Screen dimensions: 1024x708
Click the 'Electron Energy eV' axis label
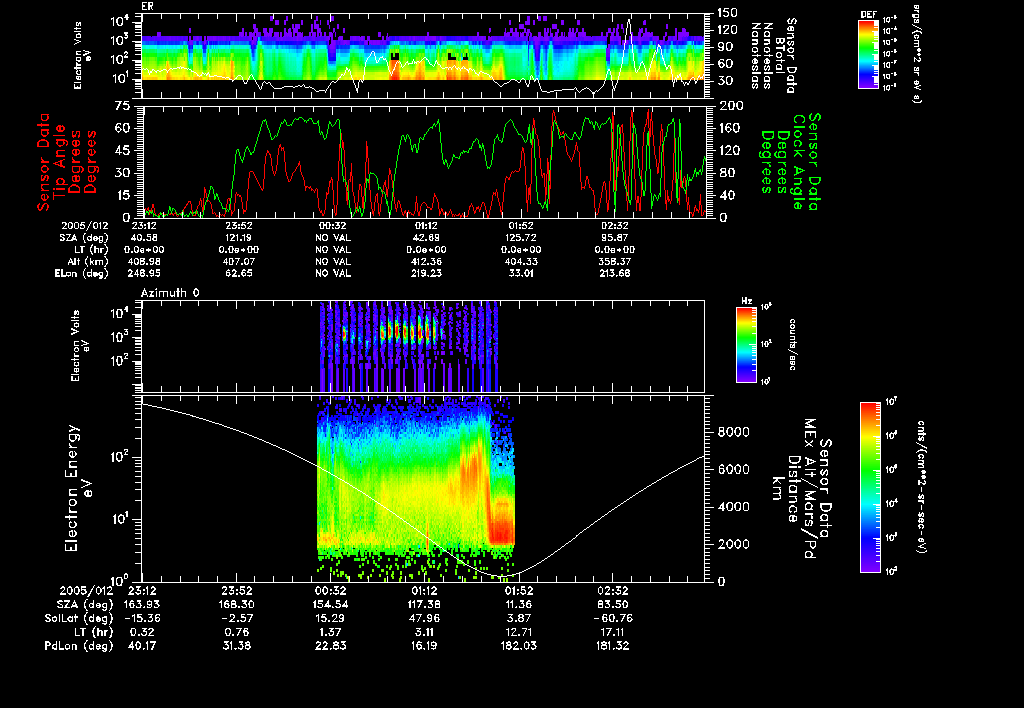click(78, 489)
